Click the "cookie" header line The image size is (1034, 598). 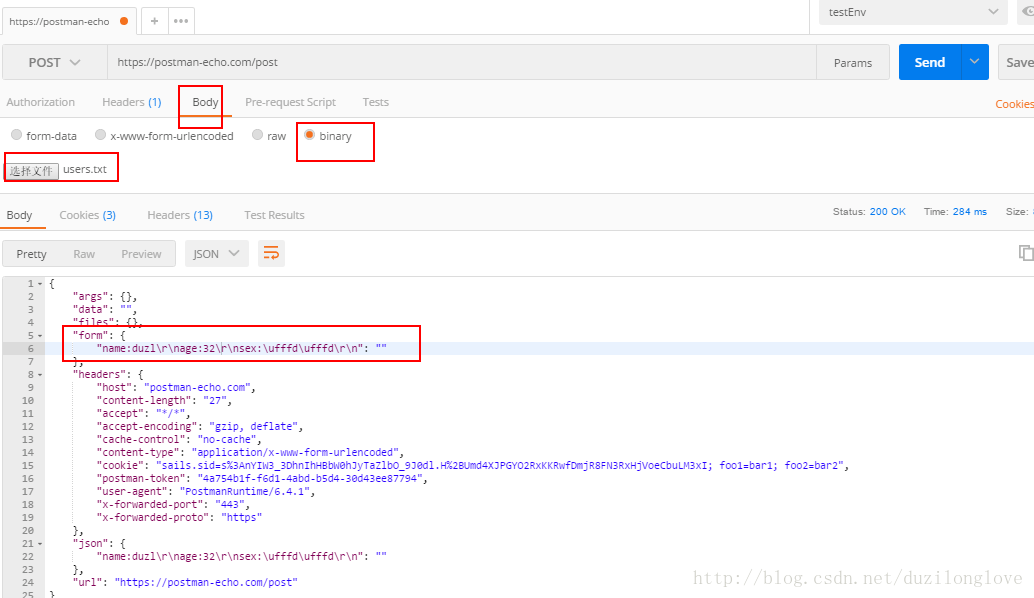(x=473, y=465)
